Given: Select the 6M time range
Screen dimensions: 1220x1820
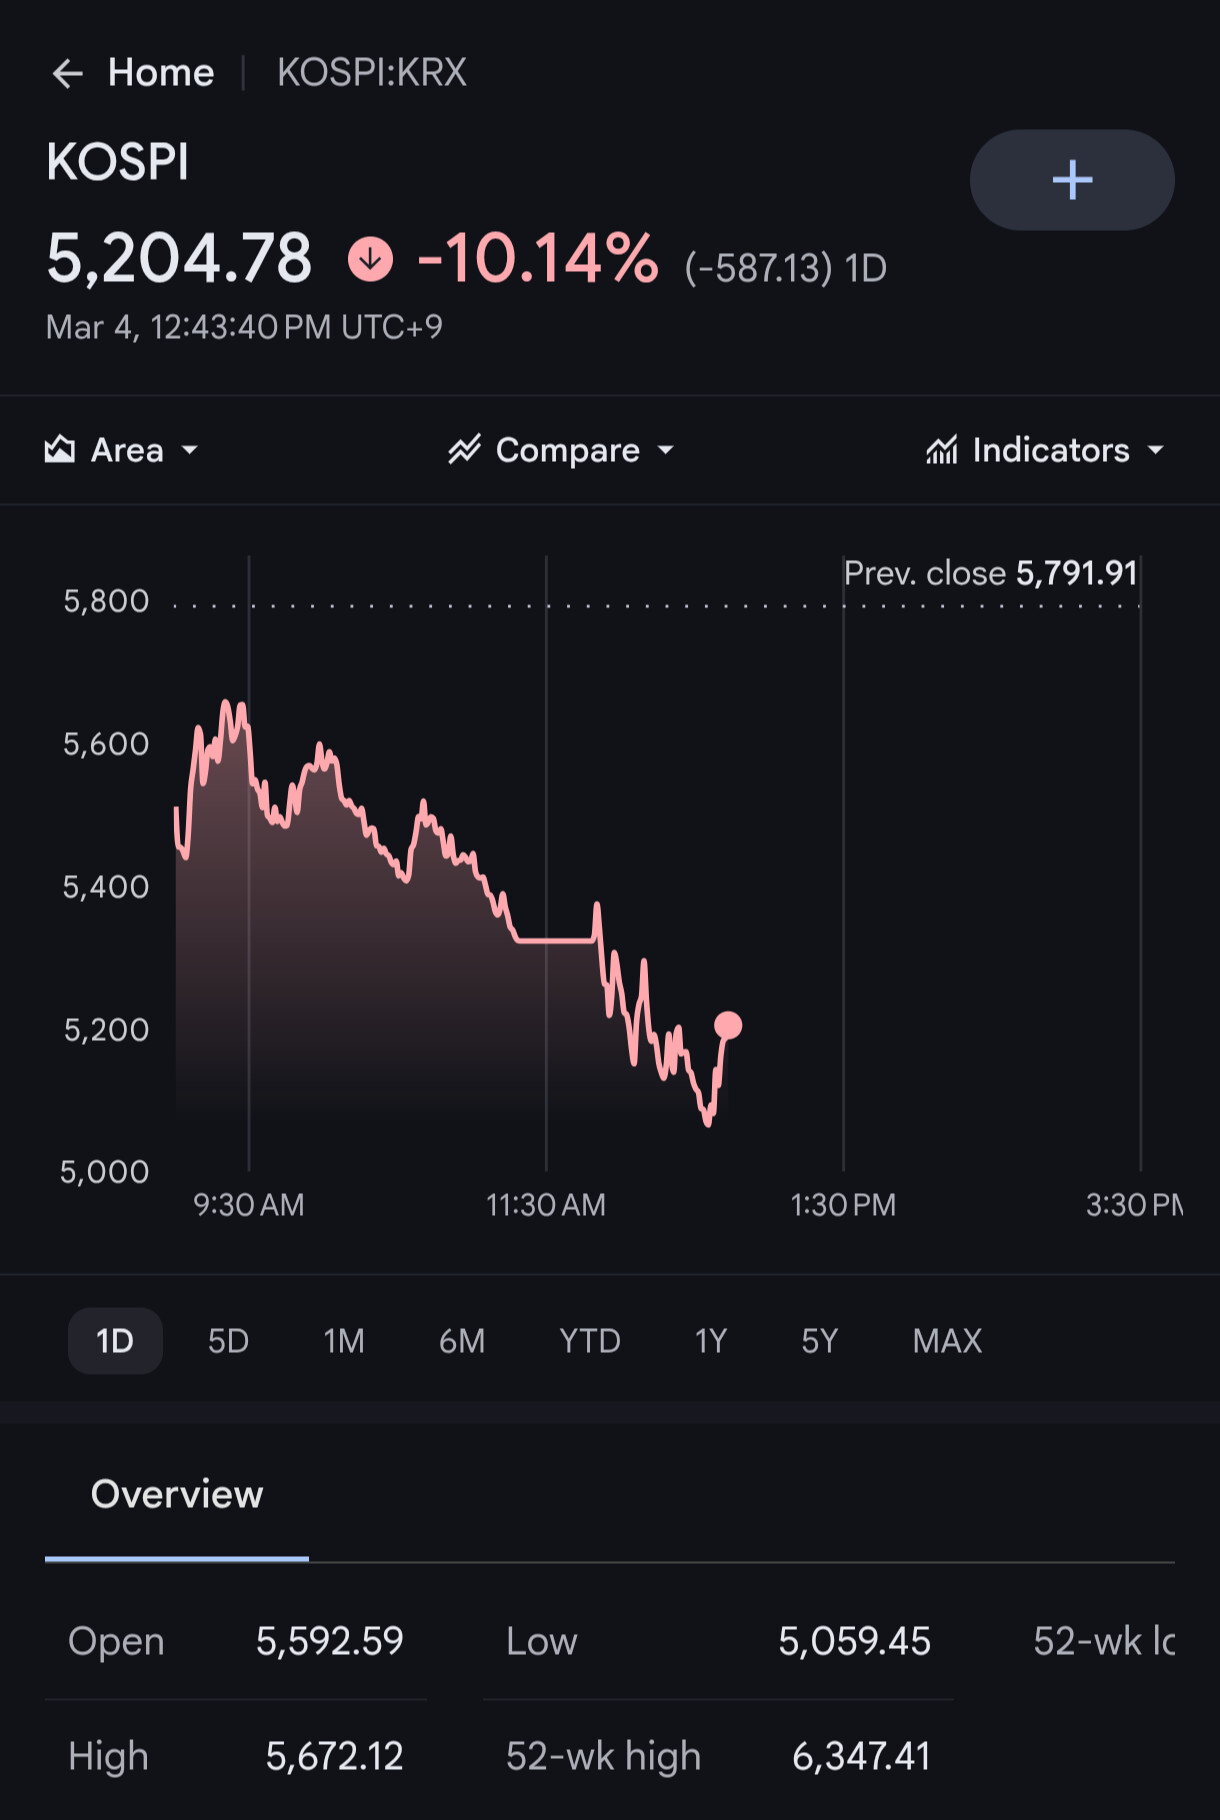Looking at the screenshot, I should coord(462,1341).
